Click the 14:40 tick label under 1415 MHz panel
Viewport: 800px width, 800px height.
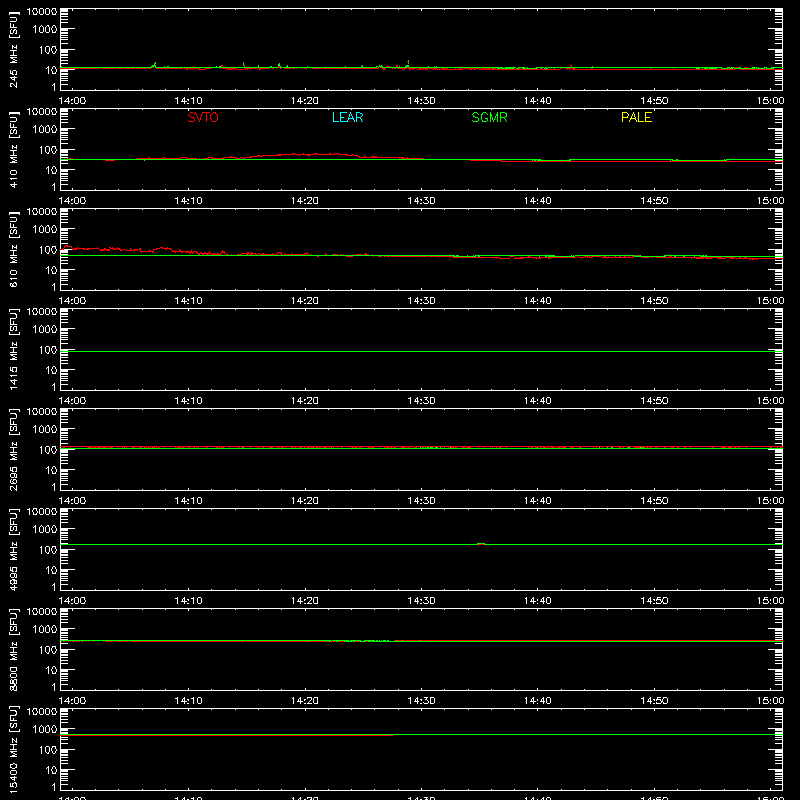(537, 401)
